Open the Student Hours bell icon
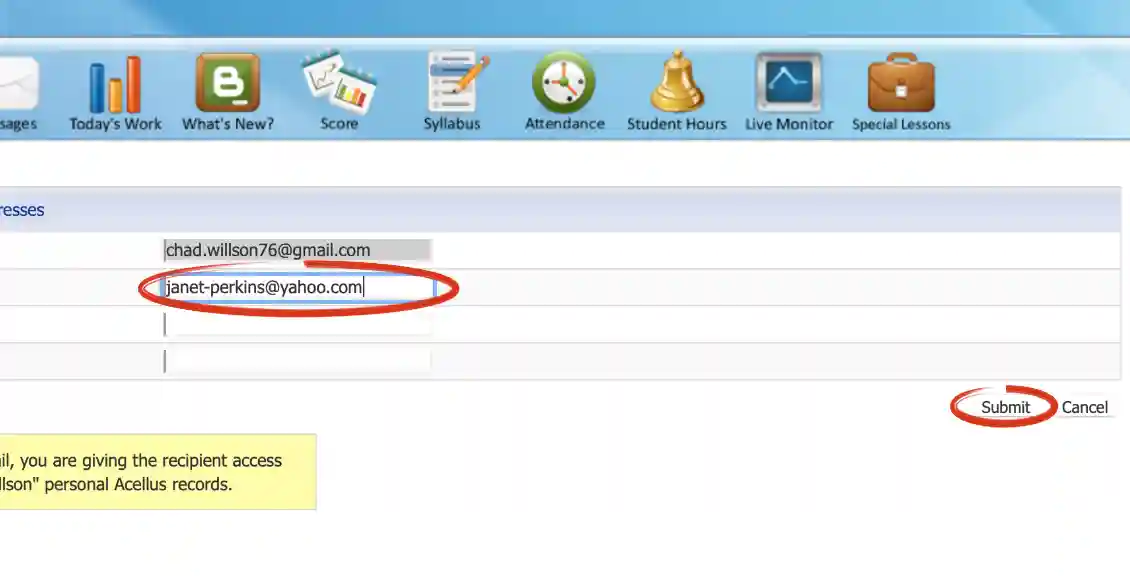The height and width of the screenshot is (577, 1130). pyautogui.click(x=677, y=81)
